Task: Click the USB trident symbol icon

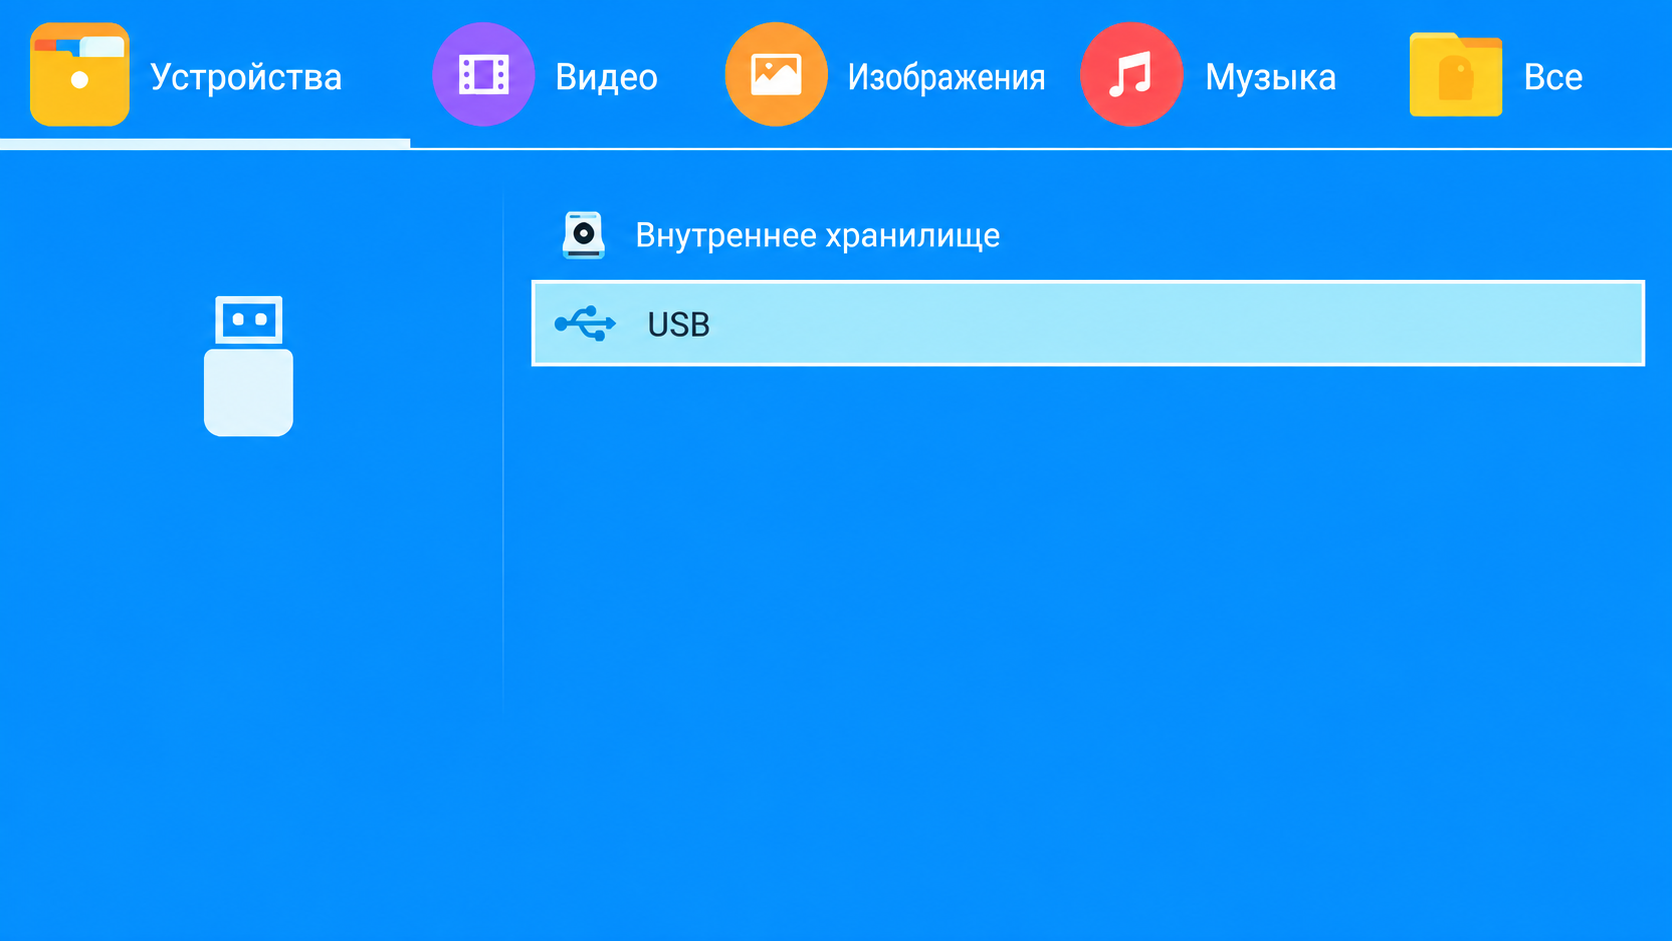Action: tap(585, 324)
